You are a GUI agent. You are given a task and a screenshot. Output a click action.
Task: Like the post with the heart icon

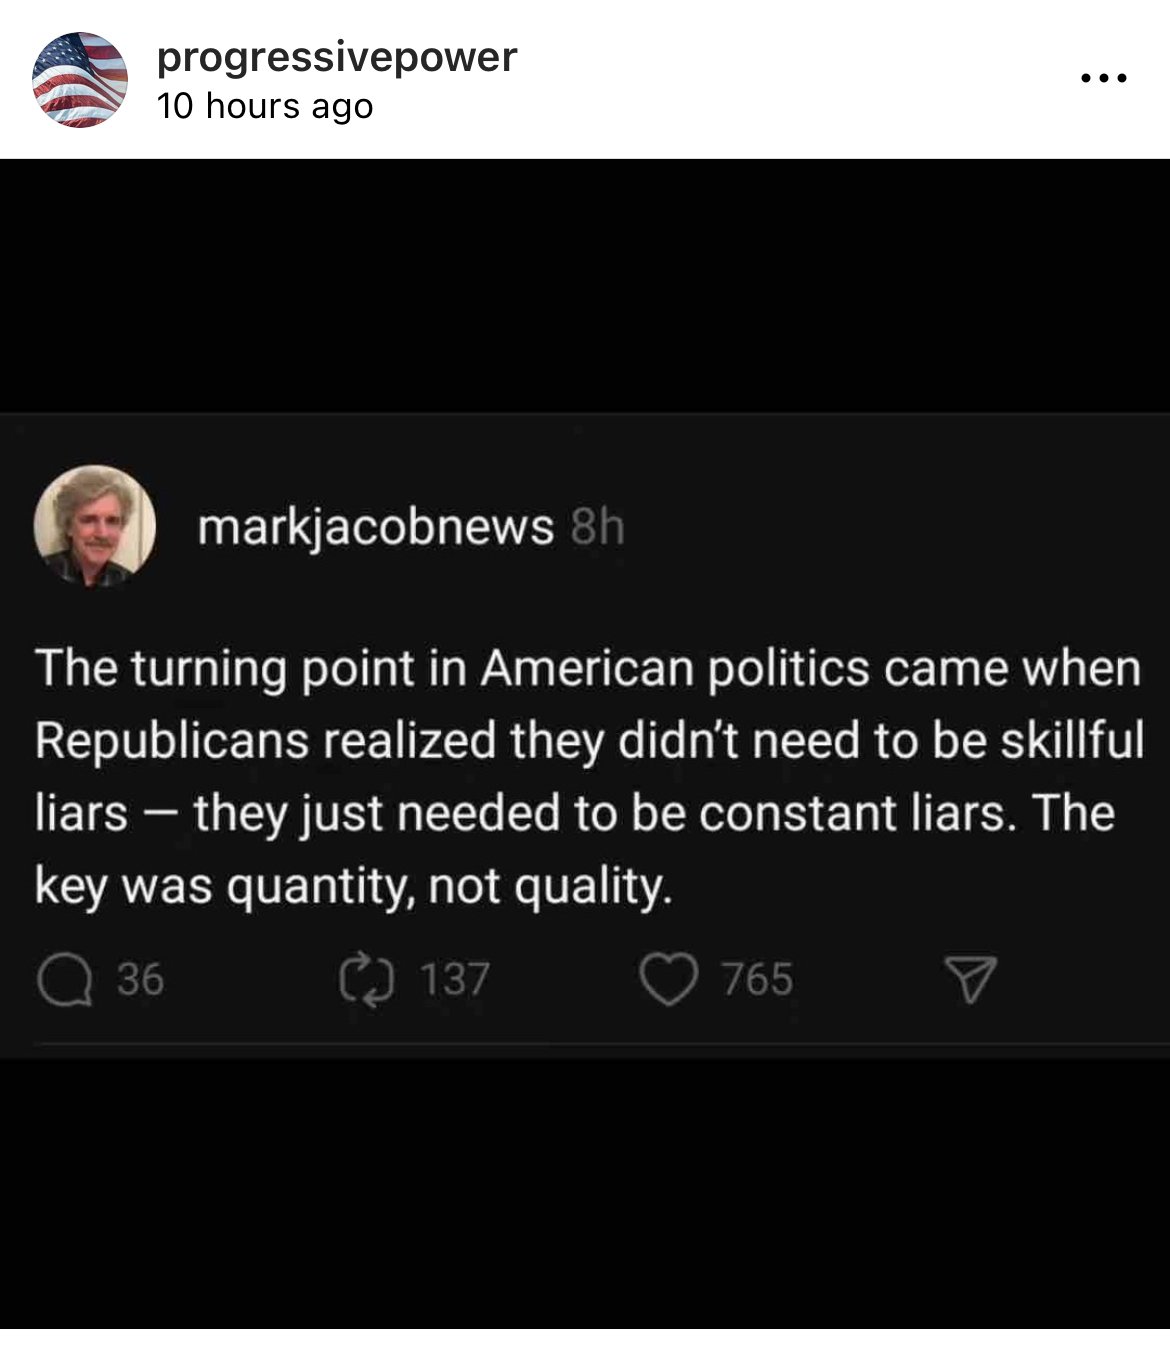(x=668, y=979)
